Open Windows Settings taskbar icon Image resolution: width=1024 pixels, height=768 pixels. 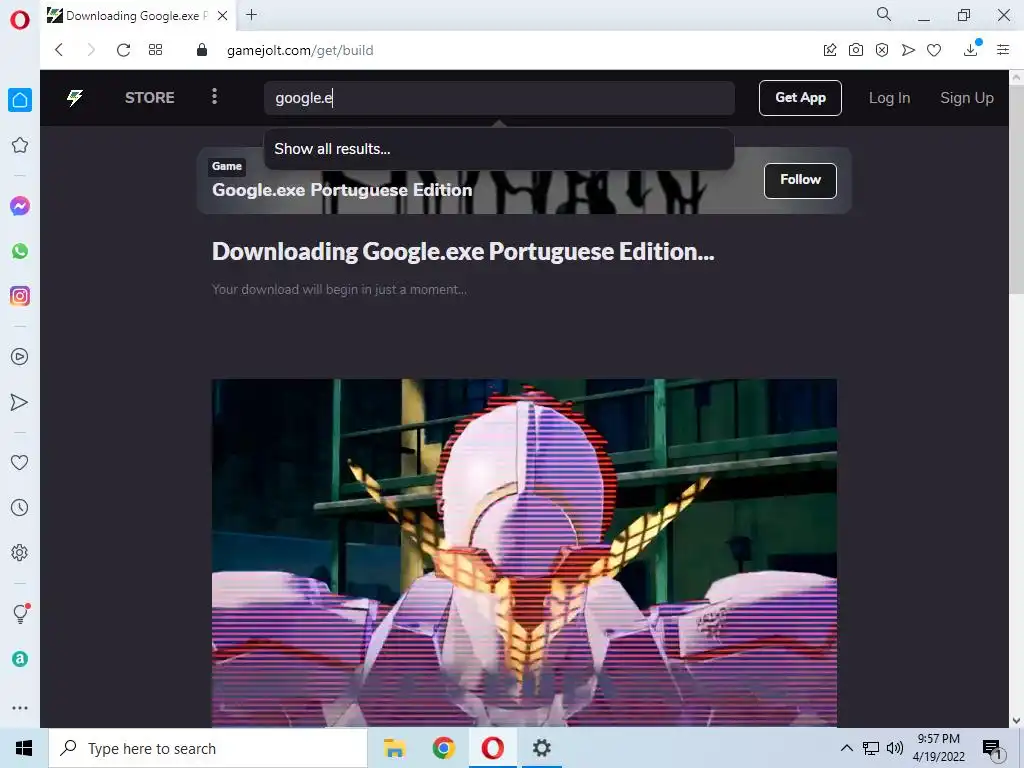click(541, 748)
